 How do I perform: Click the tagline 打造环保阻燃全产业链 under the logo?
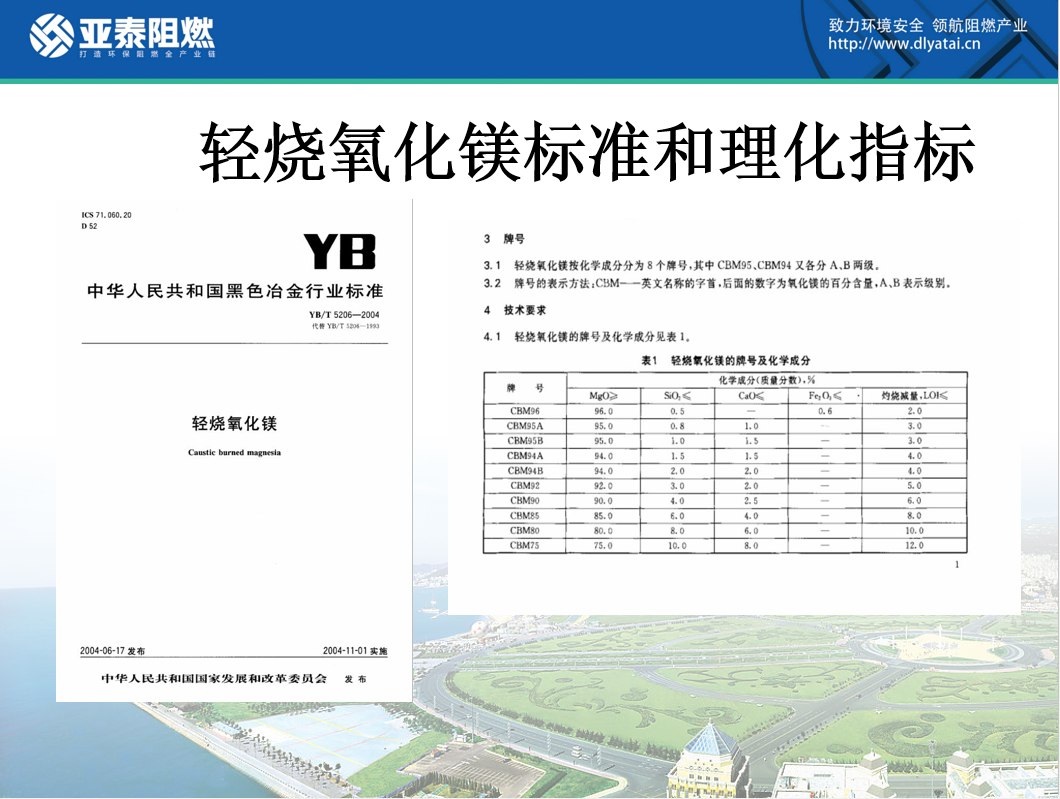147,54
